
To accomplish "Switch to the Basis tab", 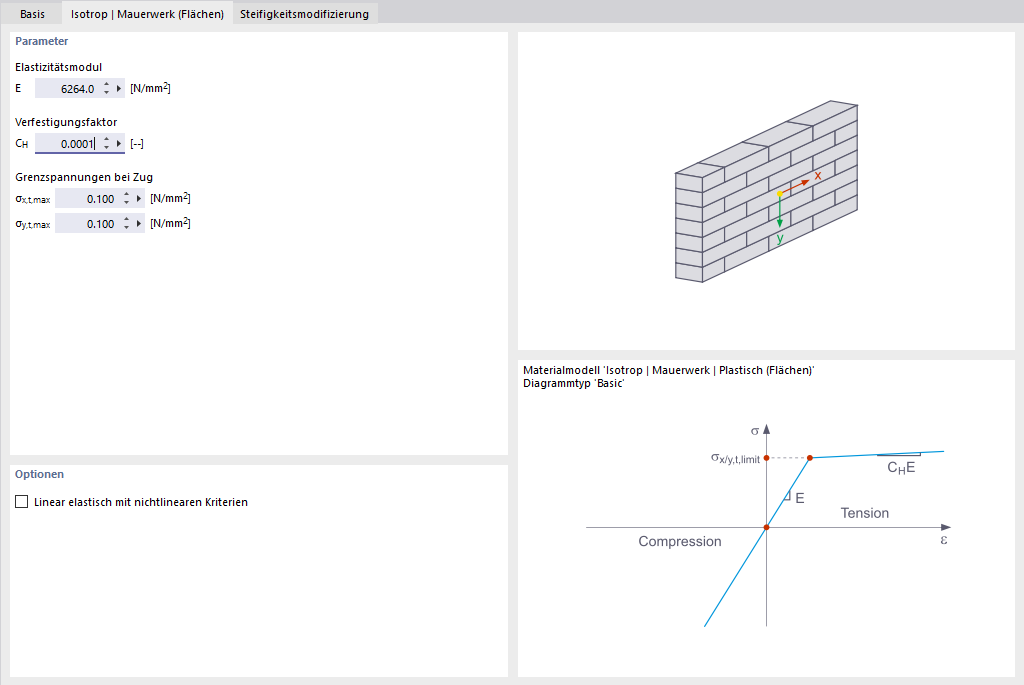I will tap(31, 14).
